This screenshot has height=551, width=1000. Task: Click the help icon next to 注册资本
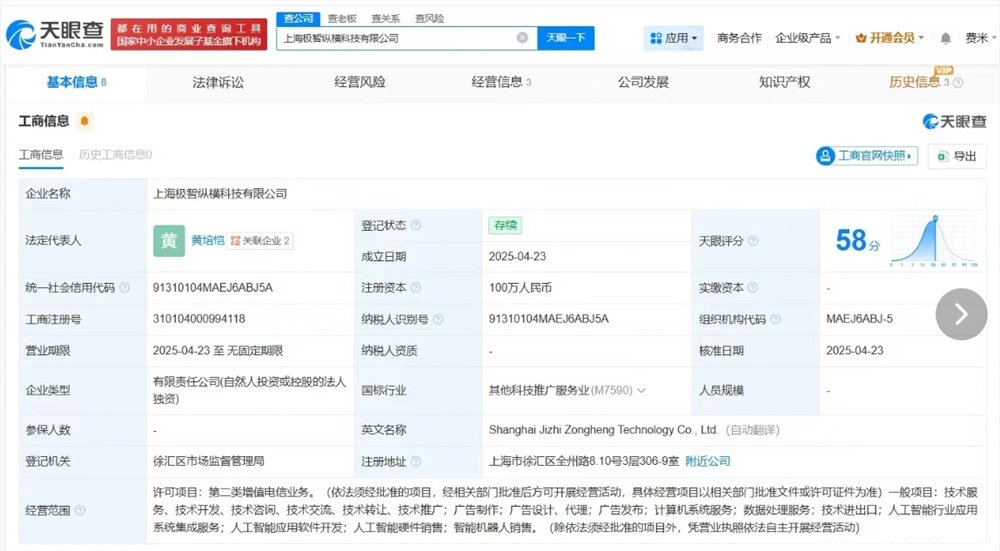coord(416,288)
